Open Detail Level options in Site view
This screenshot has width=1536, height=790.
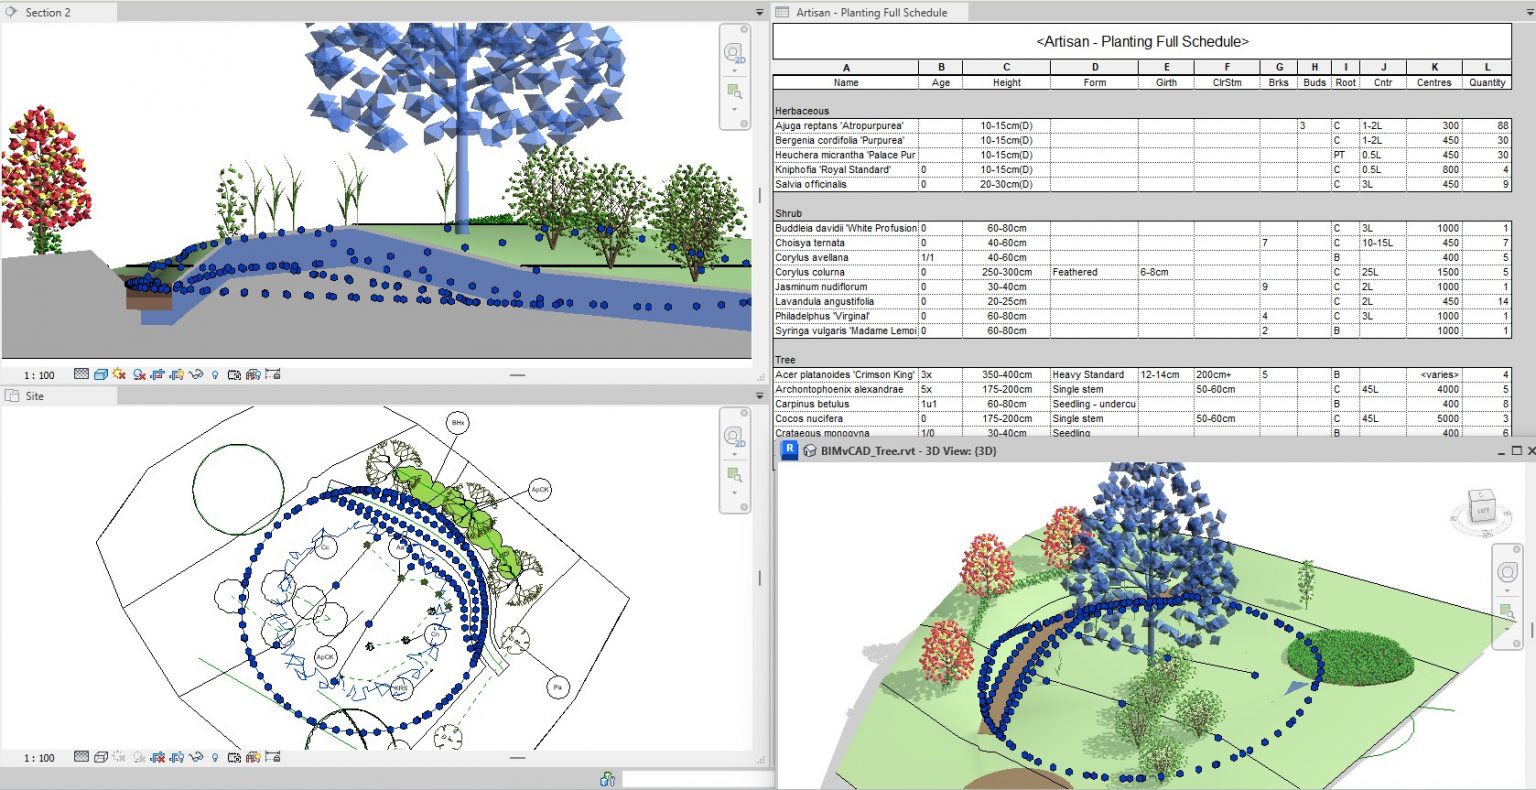pos(81,756)
